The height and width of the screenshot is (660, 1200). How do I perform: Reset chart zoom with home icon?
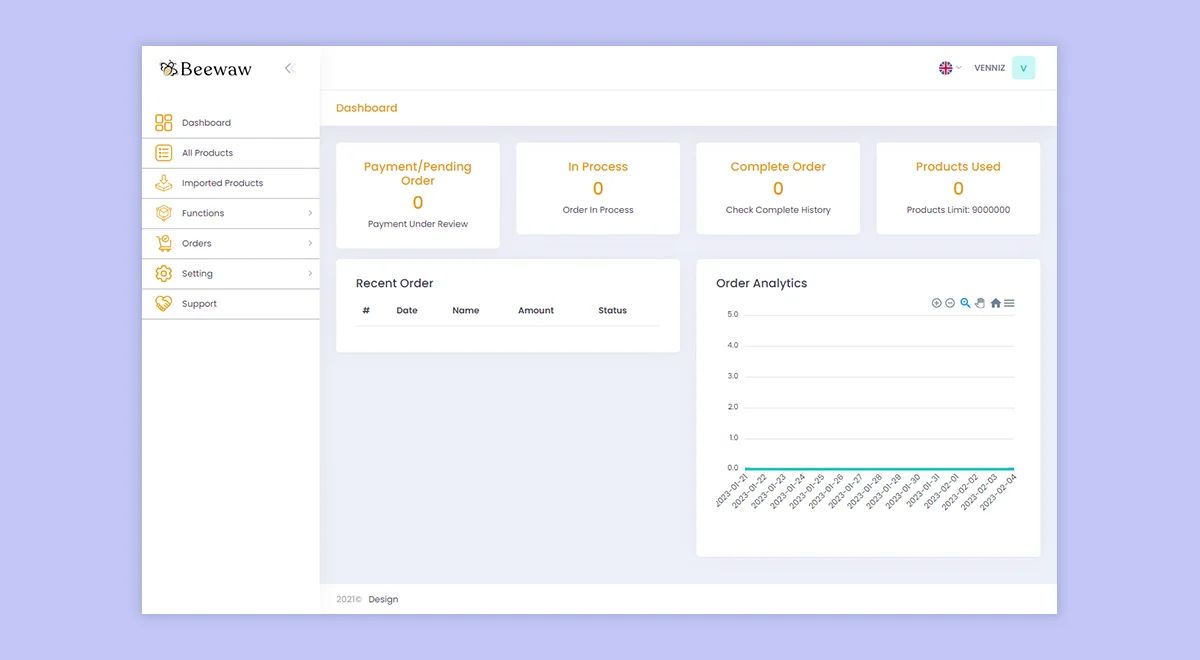995,303
